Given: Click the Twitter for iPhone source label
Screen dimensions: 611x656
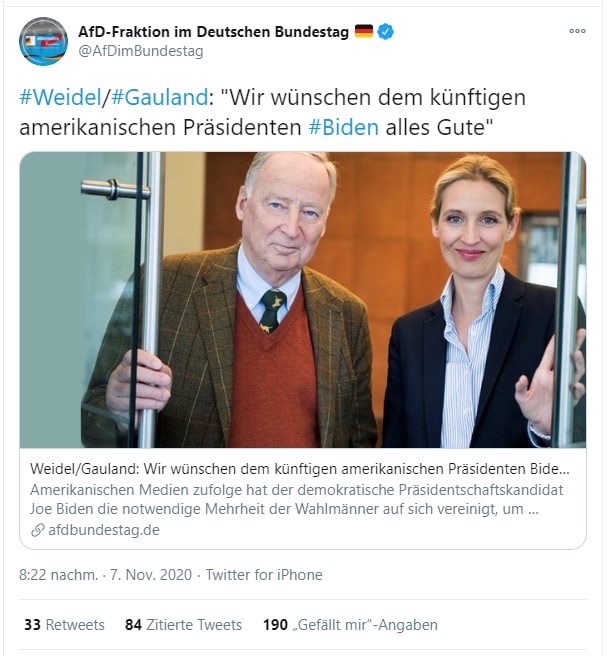Looking at the screenshot, I should click(264, 575).
